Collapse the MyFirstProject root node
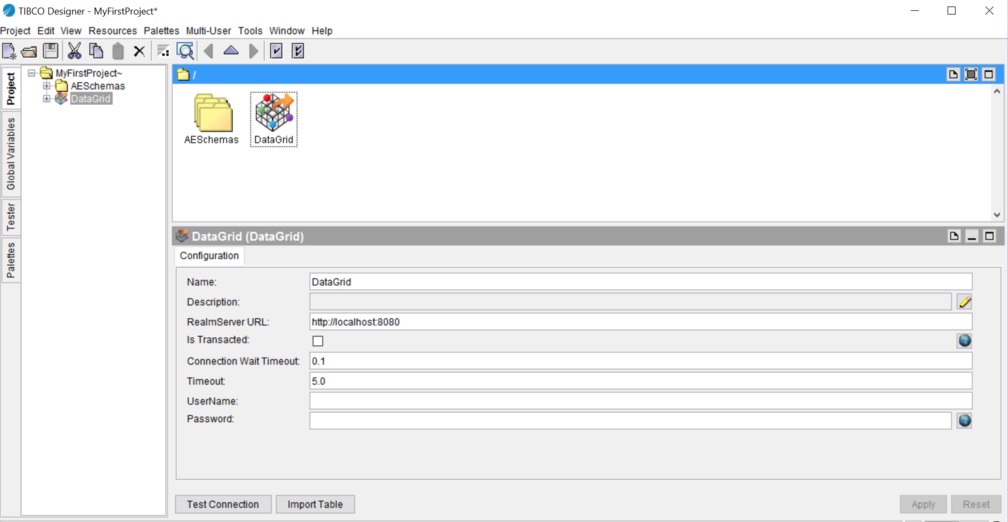The width and height of the screenshot is (1008, 522). tap(32, 73)
